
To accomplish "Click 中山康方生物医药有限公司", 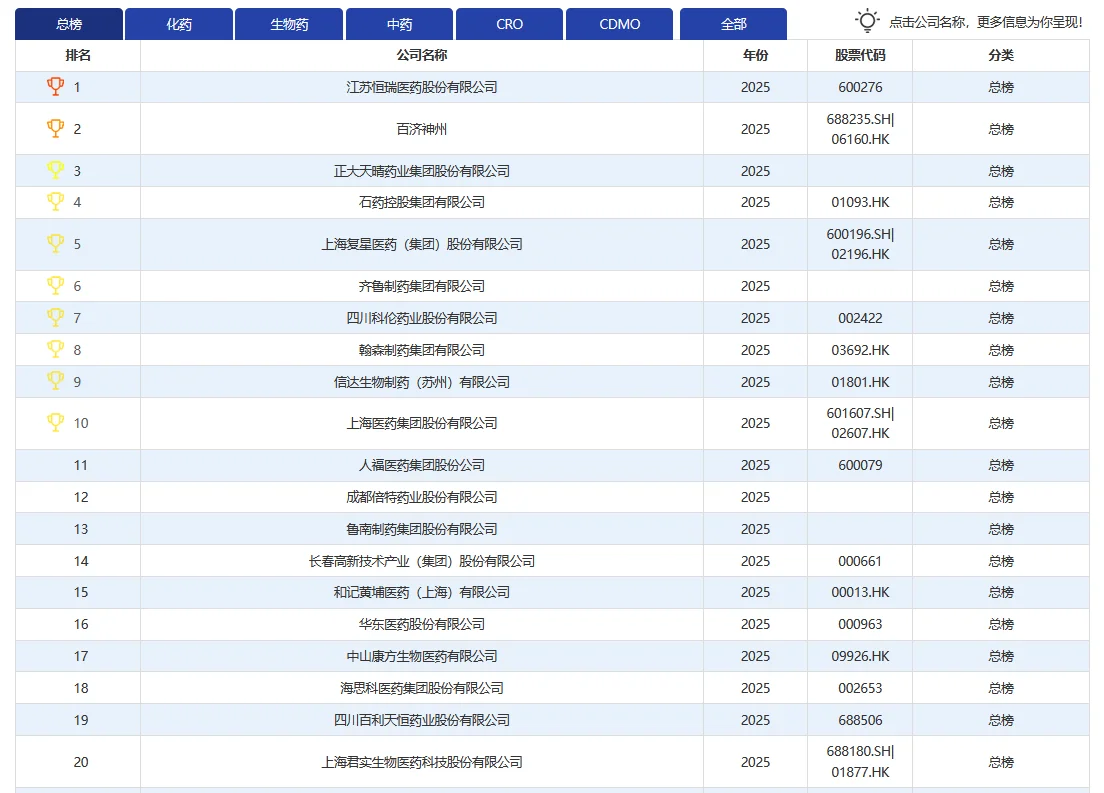I will coord(422,656).
